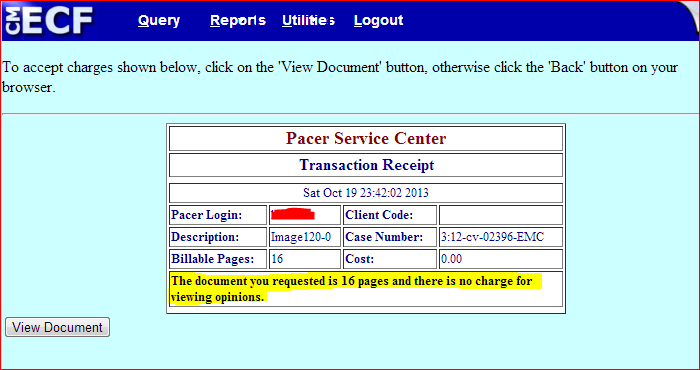Open the Query menu

coord(159,21)
